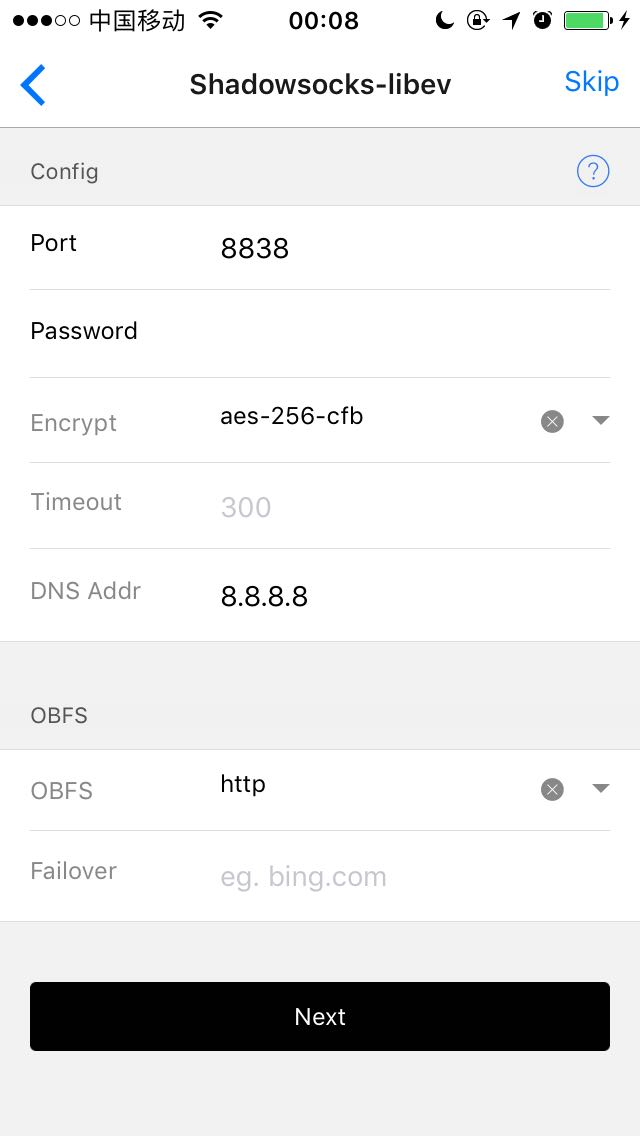The image size is (640, 1136).
Task: Edit the Port field showing 8838
Action: click(400, 249)
